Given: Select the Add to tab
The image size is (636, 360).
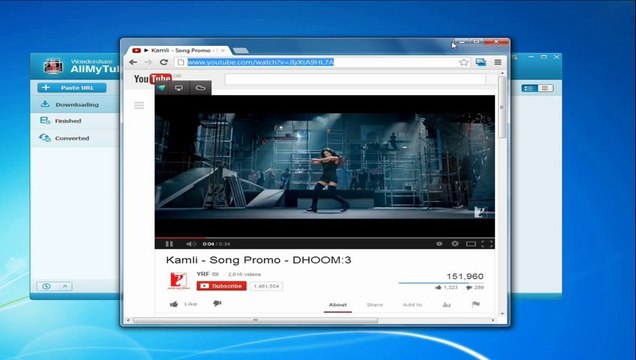Looking at the screenshot, I should tap(413, 305).
